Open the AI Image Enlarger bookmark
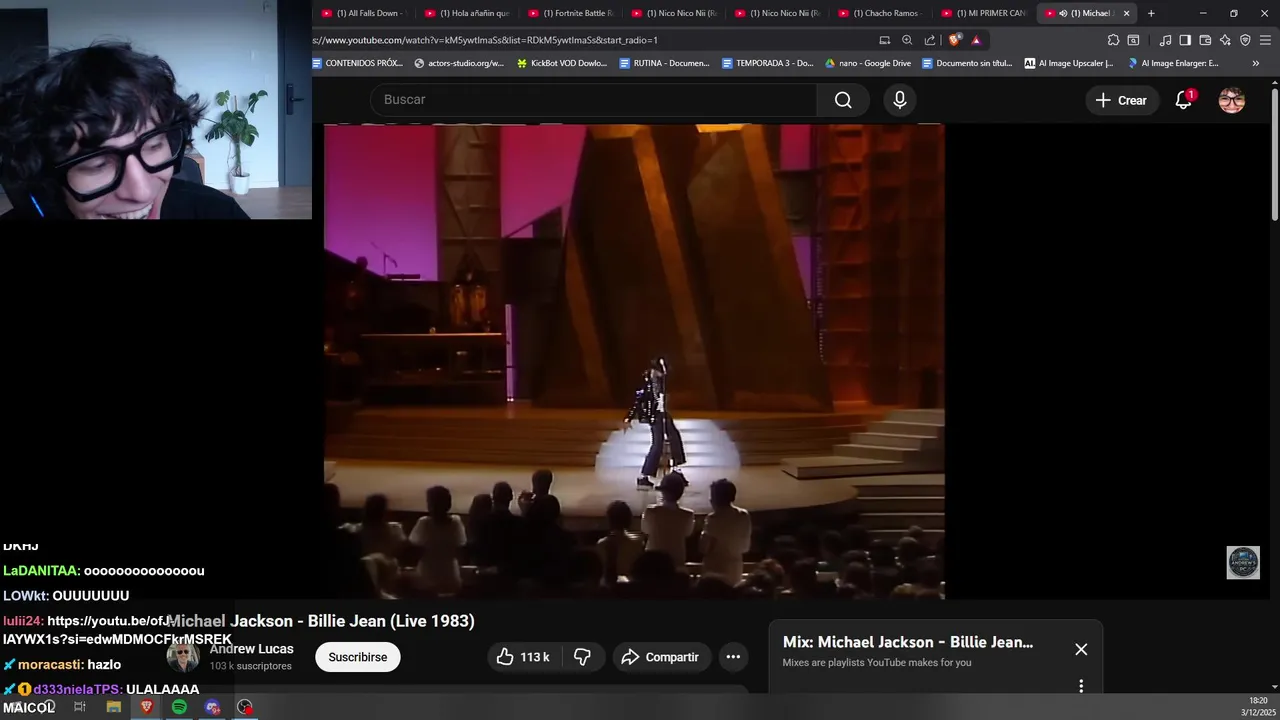The image size is (1280, 720). [x=1173, y=63]
